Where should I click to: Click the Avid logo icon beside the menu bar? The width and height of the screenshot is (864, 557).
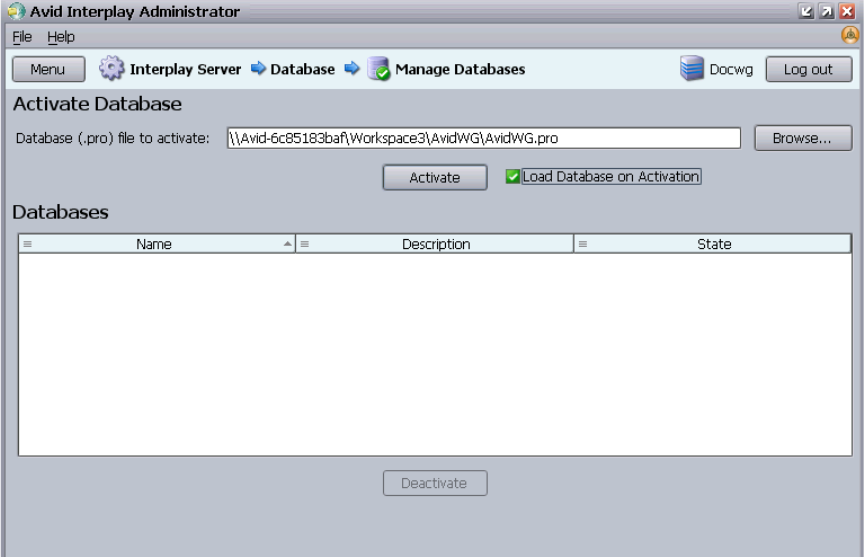[x=850, y=36]
